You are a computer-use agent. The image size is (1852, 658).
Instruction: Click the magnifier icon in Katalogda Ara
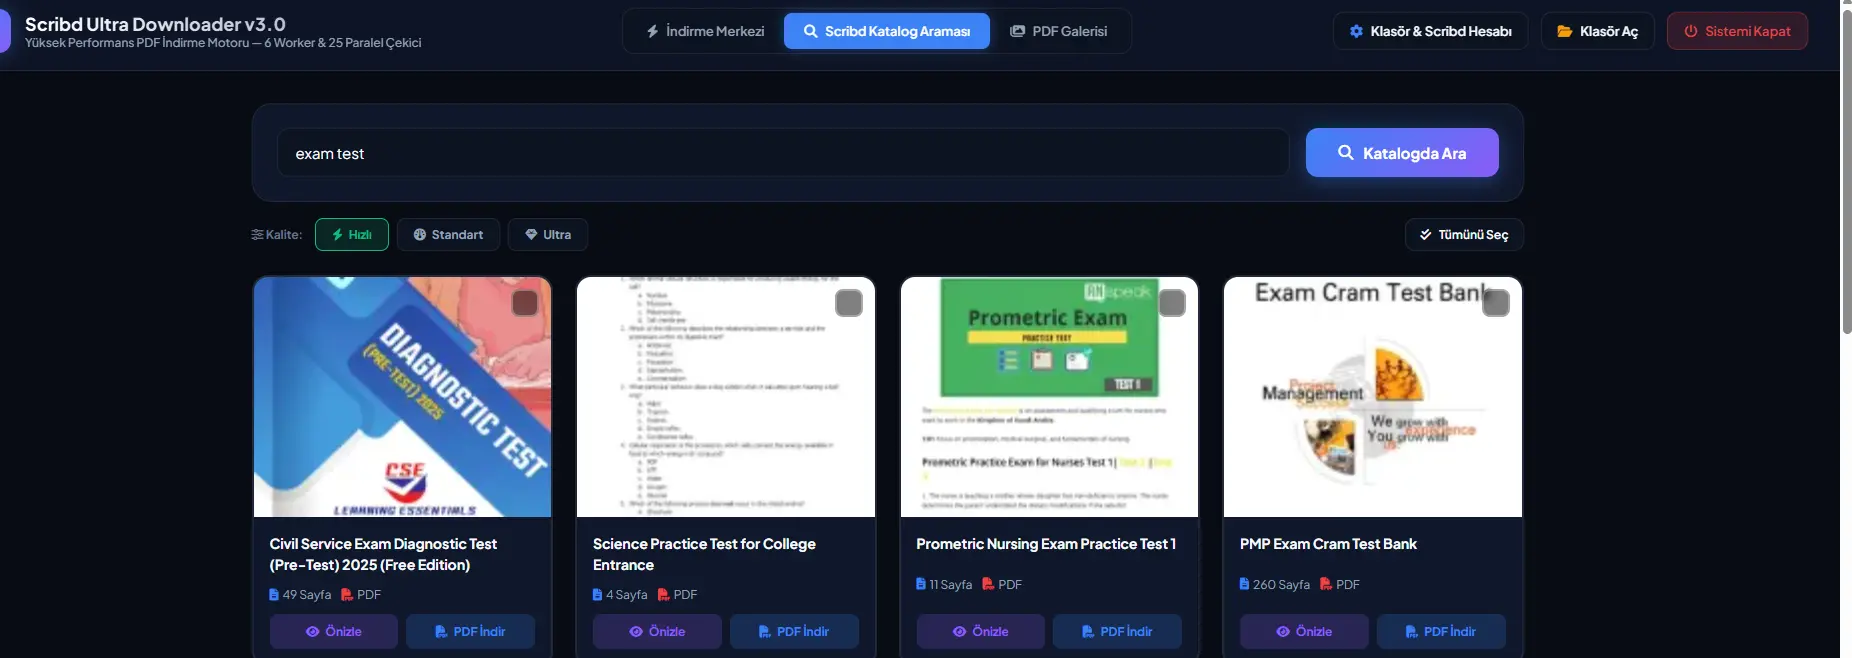1346,152
